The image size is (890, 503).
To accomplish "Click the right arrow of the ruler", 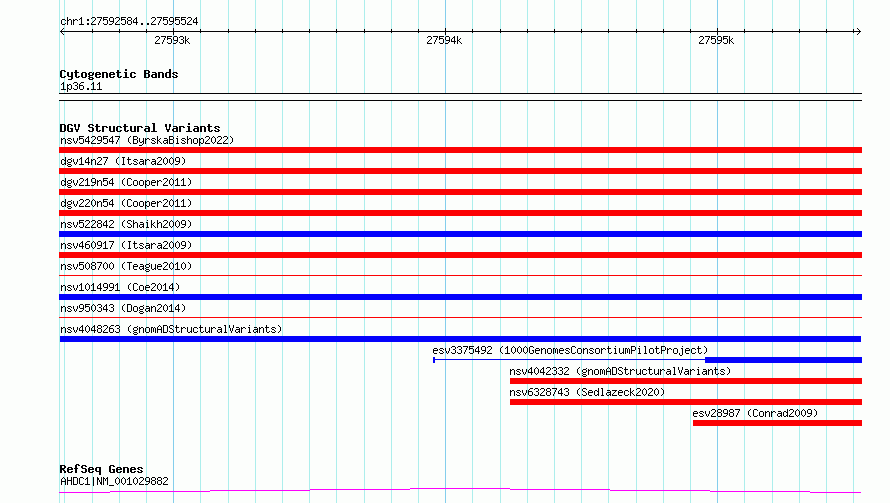I will tap(858, 32).
